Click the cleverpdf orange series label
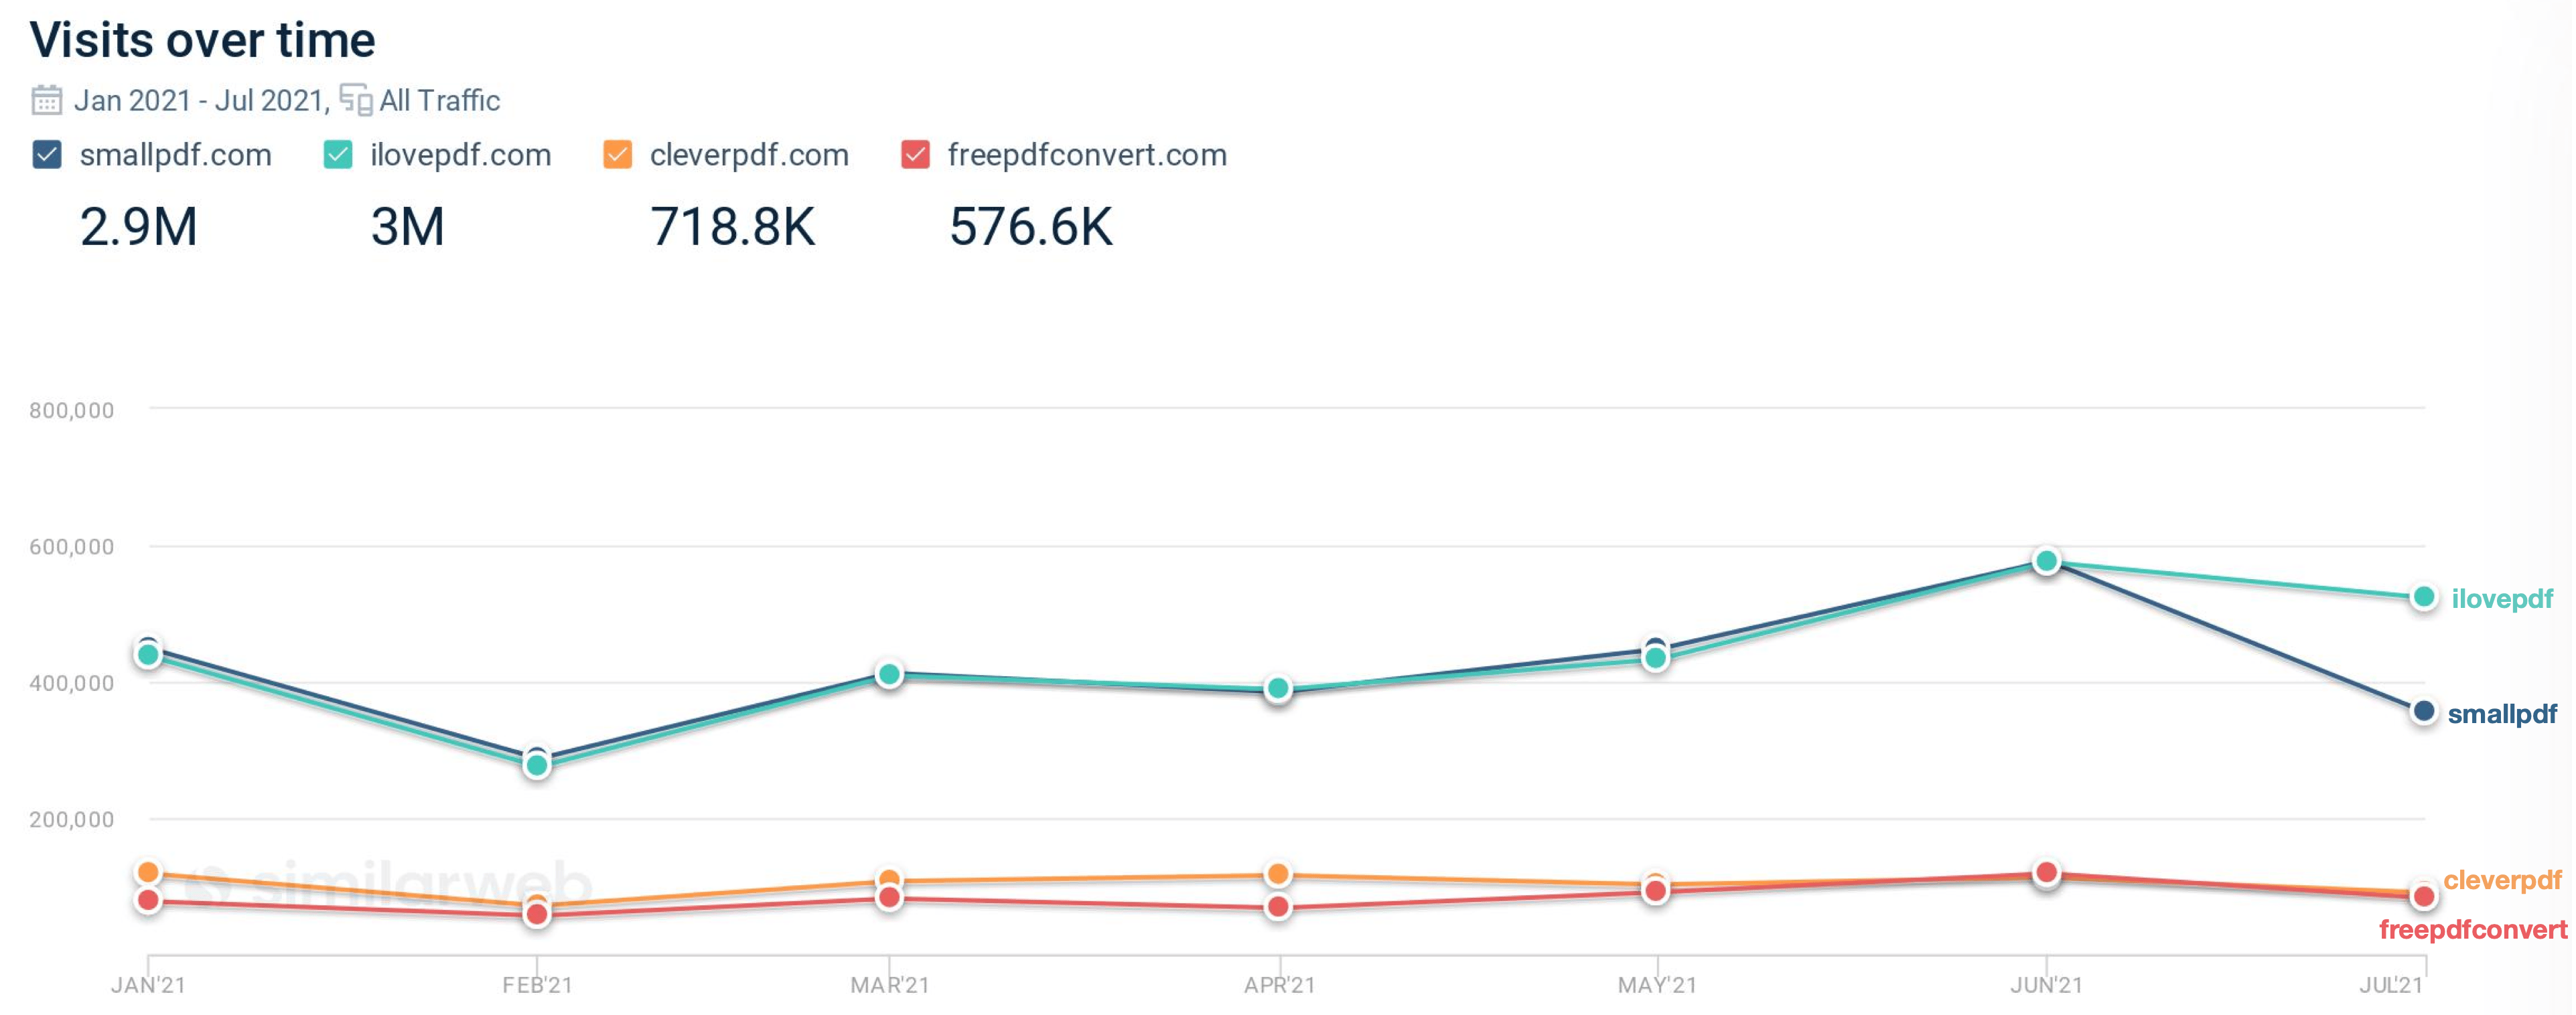Image resolution: width=2576 pixels, height=1015 pixels. tap(2502, 880)
